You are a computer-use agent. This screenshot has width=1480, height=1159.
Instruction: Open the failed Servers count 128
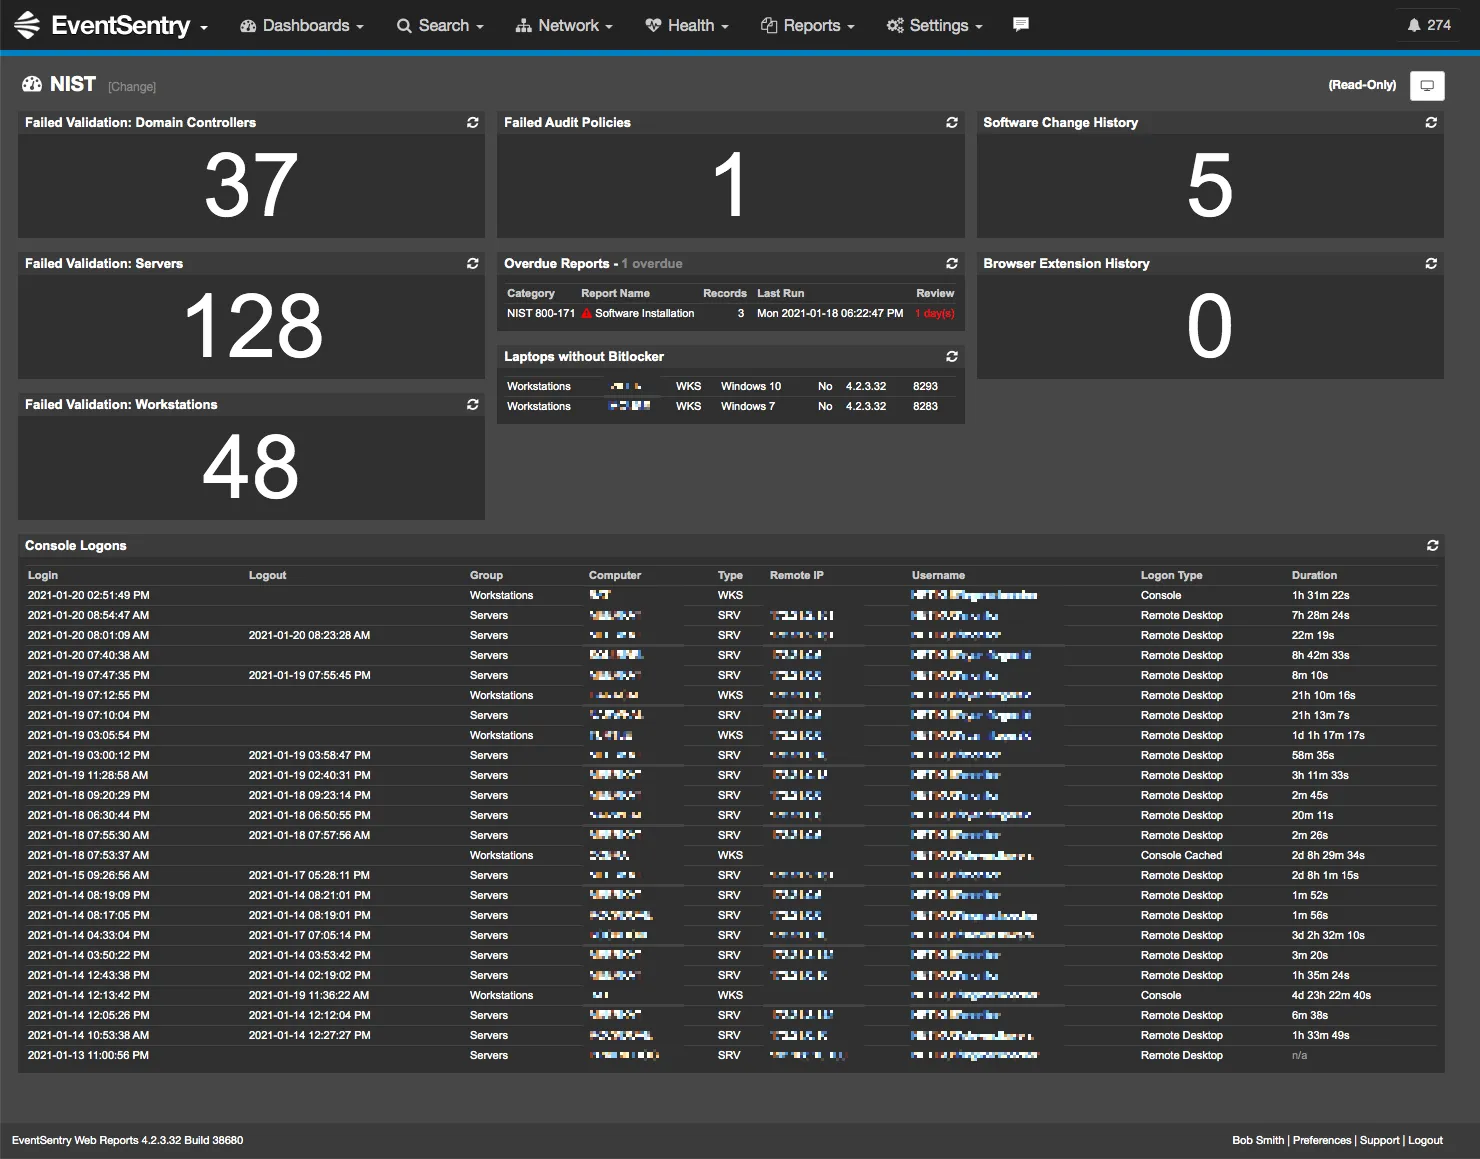click(x=253, y=327)
